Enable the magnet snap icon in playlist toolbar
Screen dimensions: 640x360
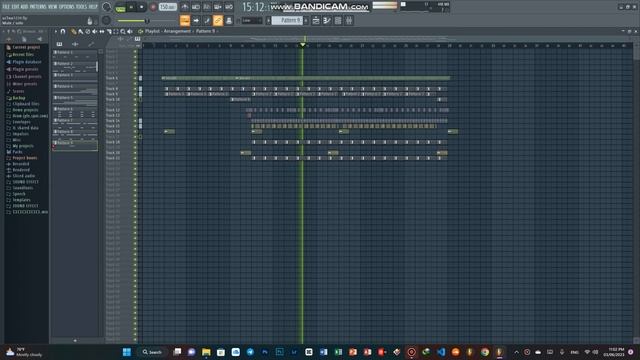[x=63, y=31]
